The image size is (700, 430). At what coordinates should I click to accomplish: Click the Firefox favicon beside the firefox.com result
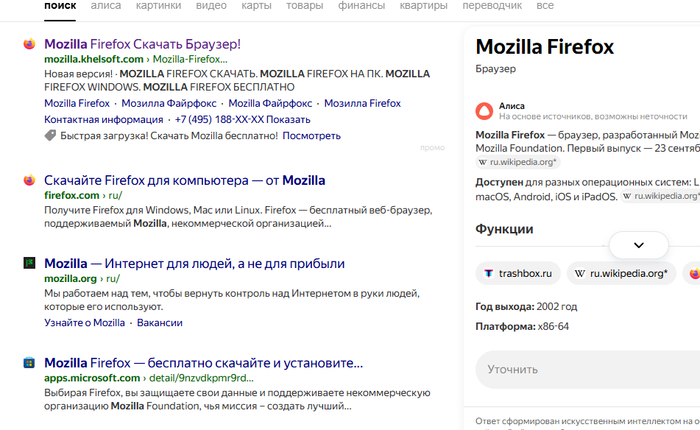point(29,181)
